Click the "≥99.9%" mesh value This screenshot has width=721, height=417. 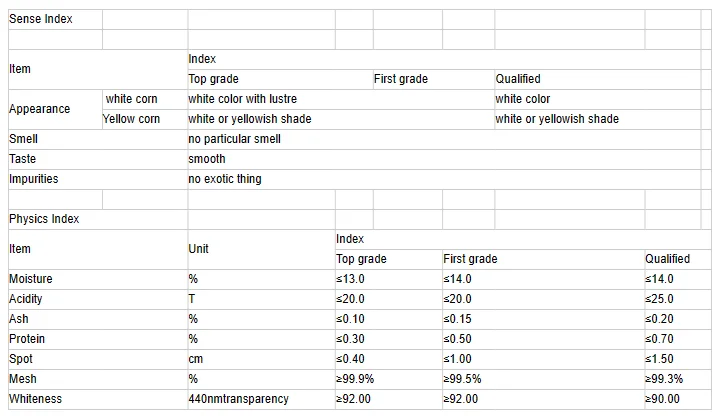(x=355, y=379)
